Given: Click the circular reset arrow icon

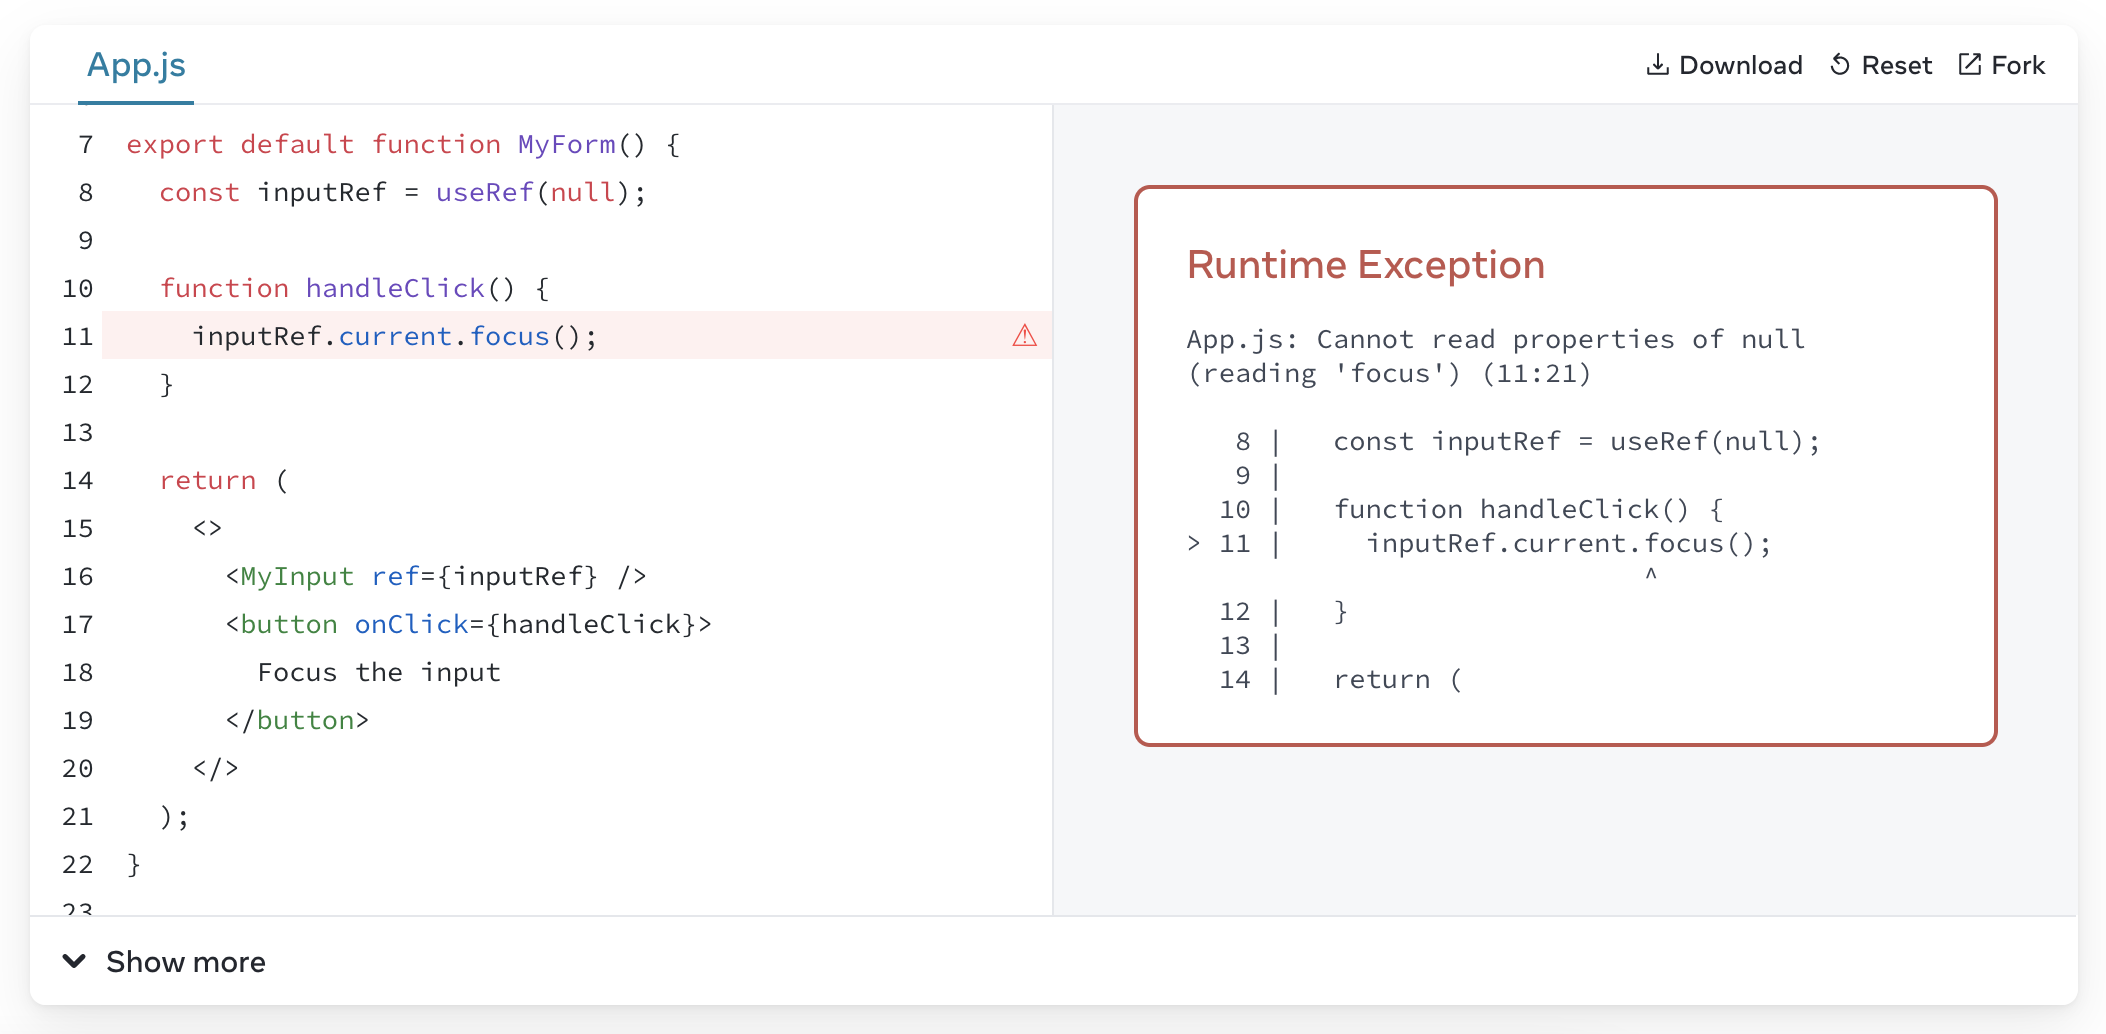Looking at the screenshot, I should click(x=1840, y=65).
